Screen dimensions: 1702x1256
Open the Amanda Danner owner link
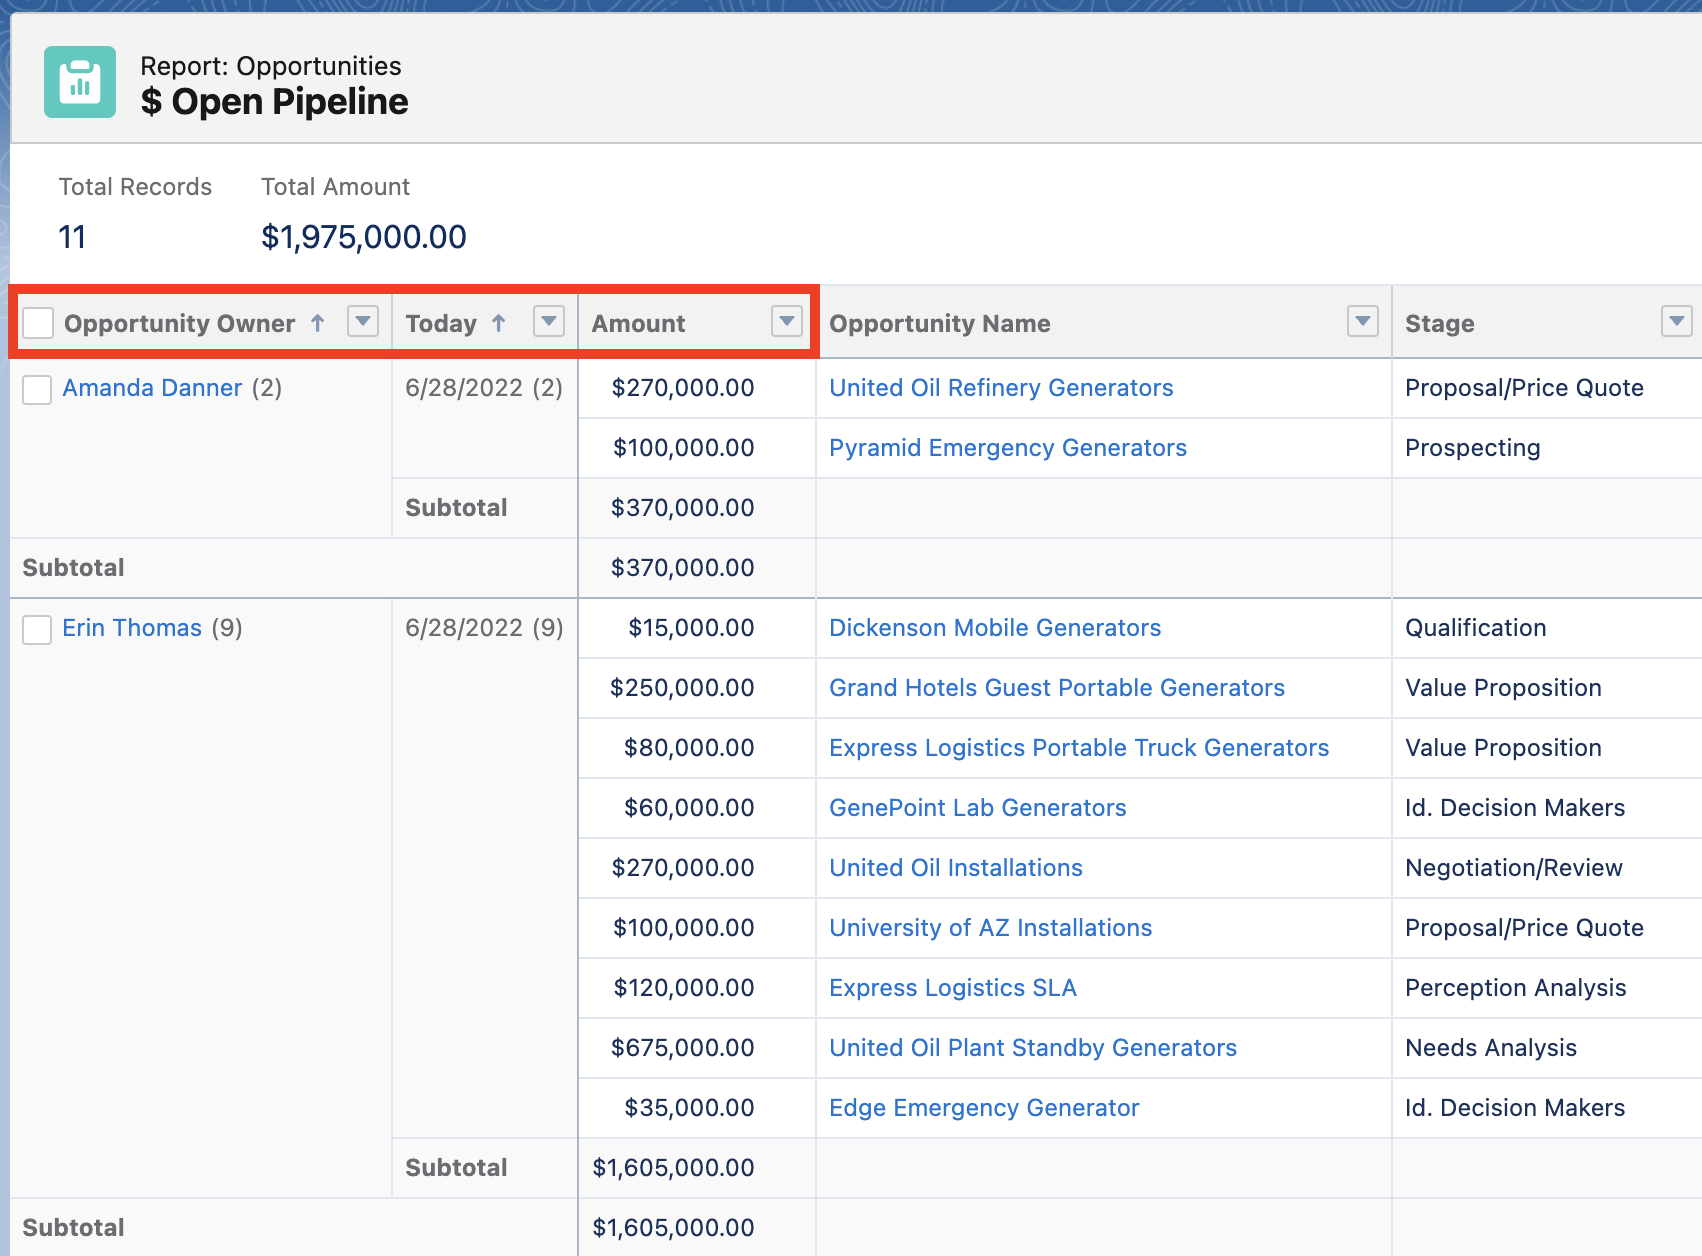coord(152,388)
